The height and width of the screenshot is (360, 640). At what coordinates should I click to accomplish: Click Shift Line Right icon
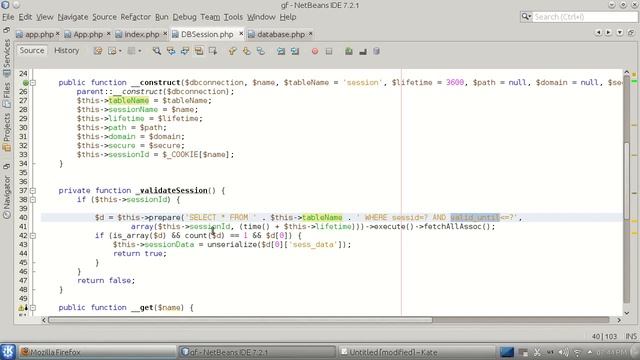pyautogui.click(x=295, y=51)
